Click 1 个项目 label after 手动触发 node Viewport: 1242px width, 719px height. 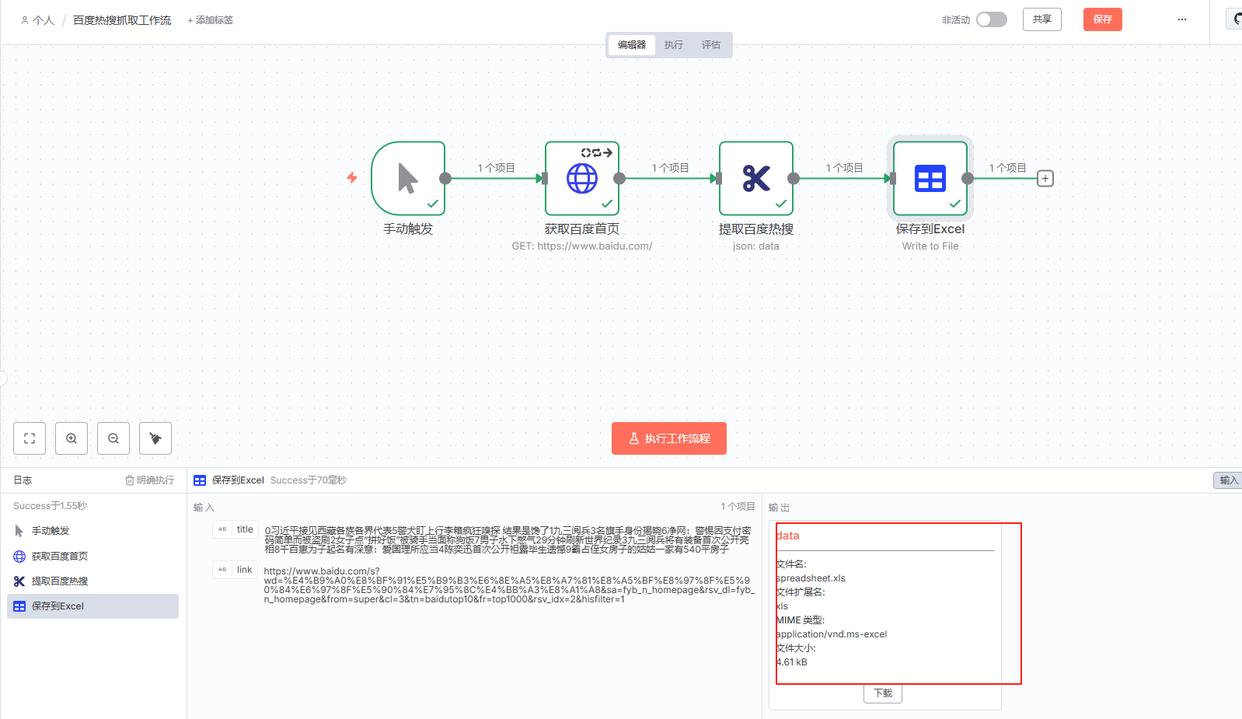(x=496, y=168)
